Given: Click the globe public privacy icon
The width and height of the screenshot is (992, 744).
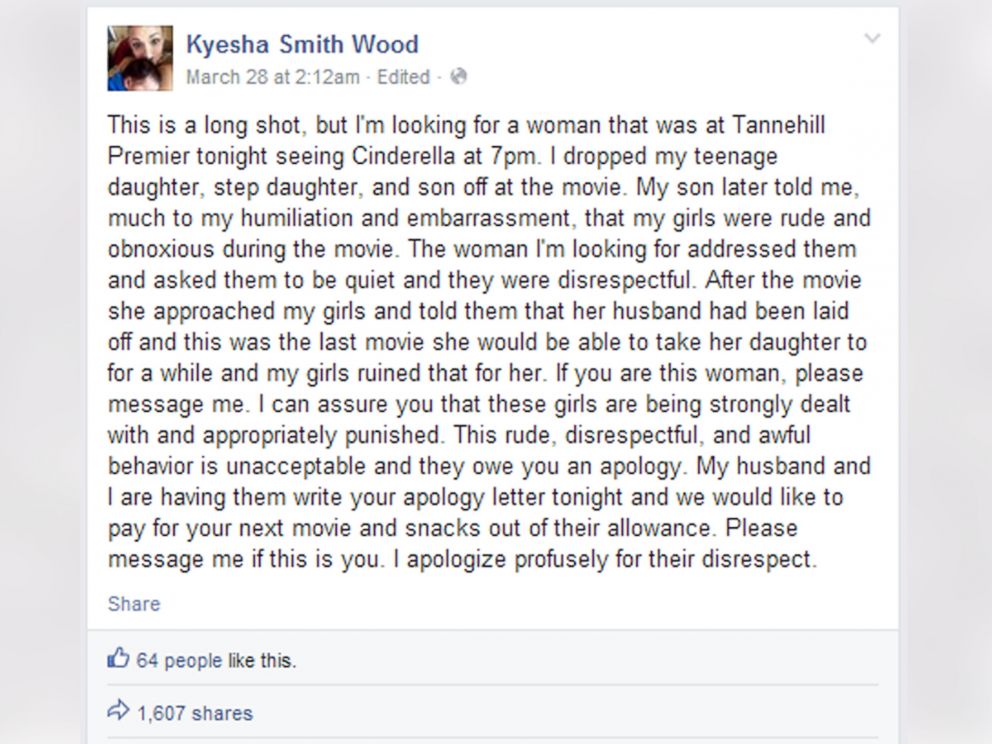Looking at the screenshot, I should pyautogui.click(x=459, y=77).
